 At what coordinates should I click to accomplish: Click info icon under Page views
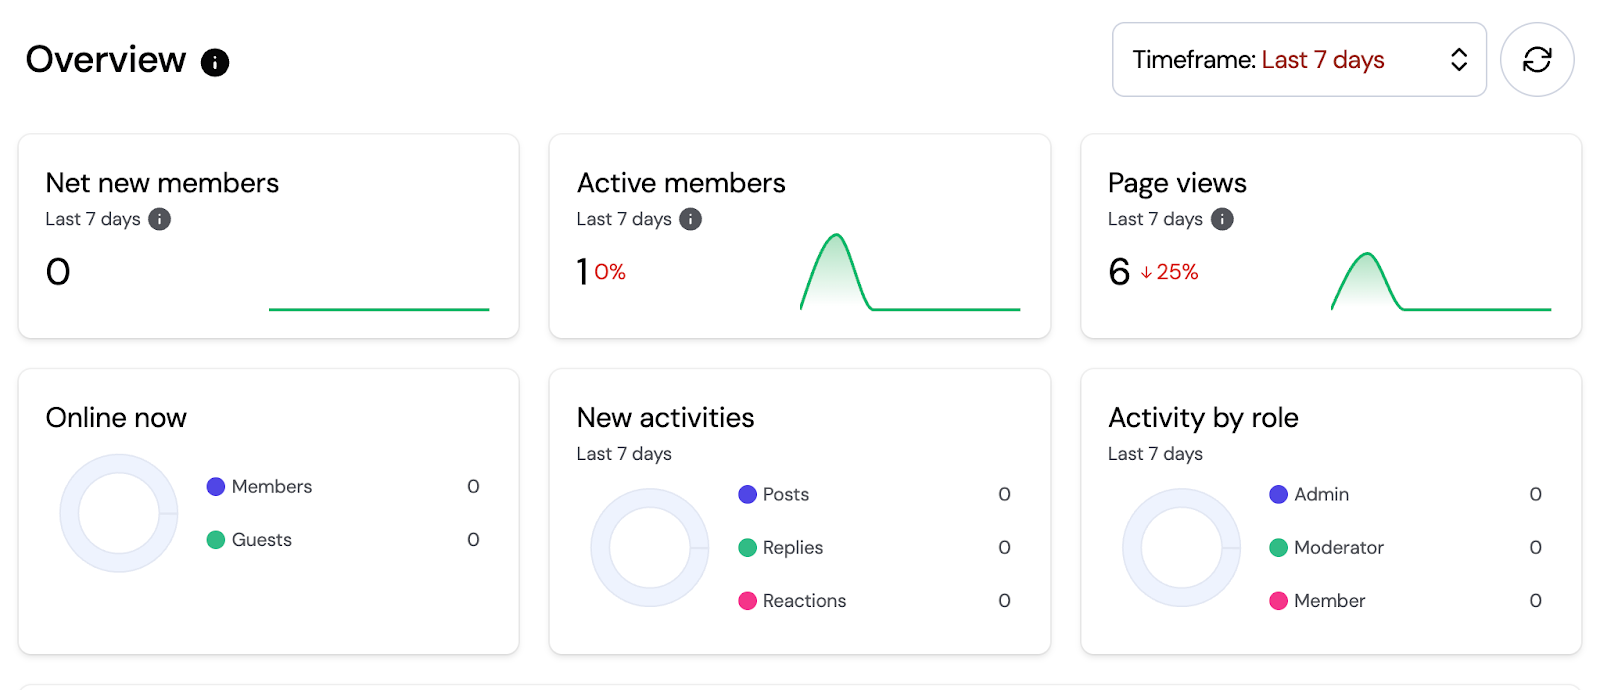[x=1222, y=219]
